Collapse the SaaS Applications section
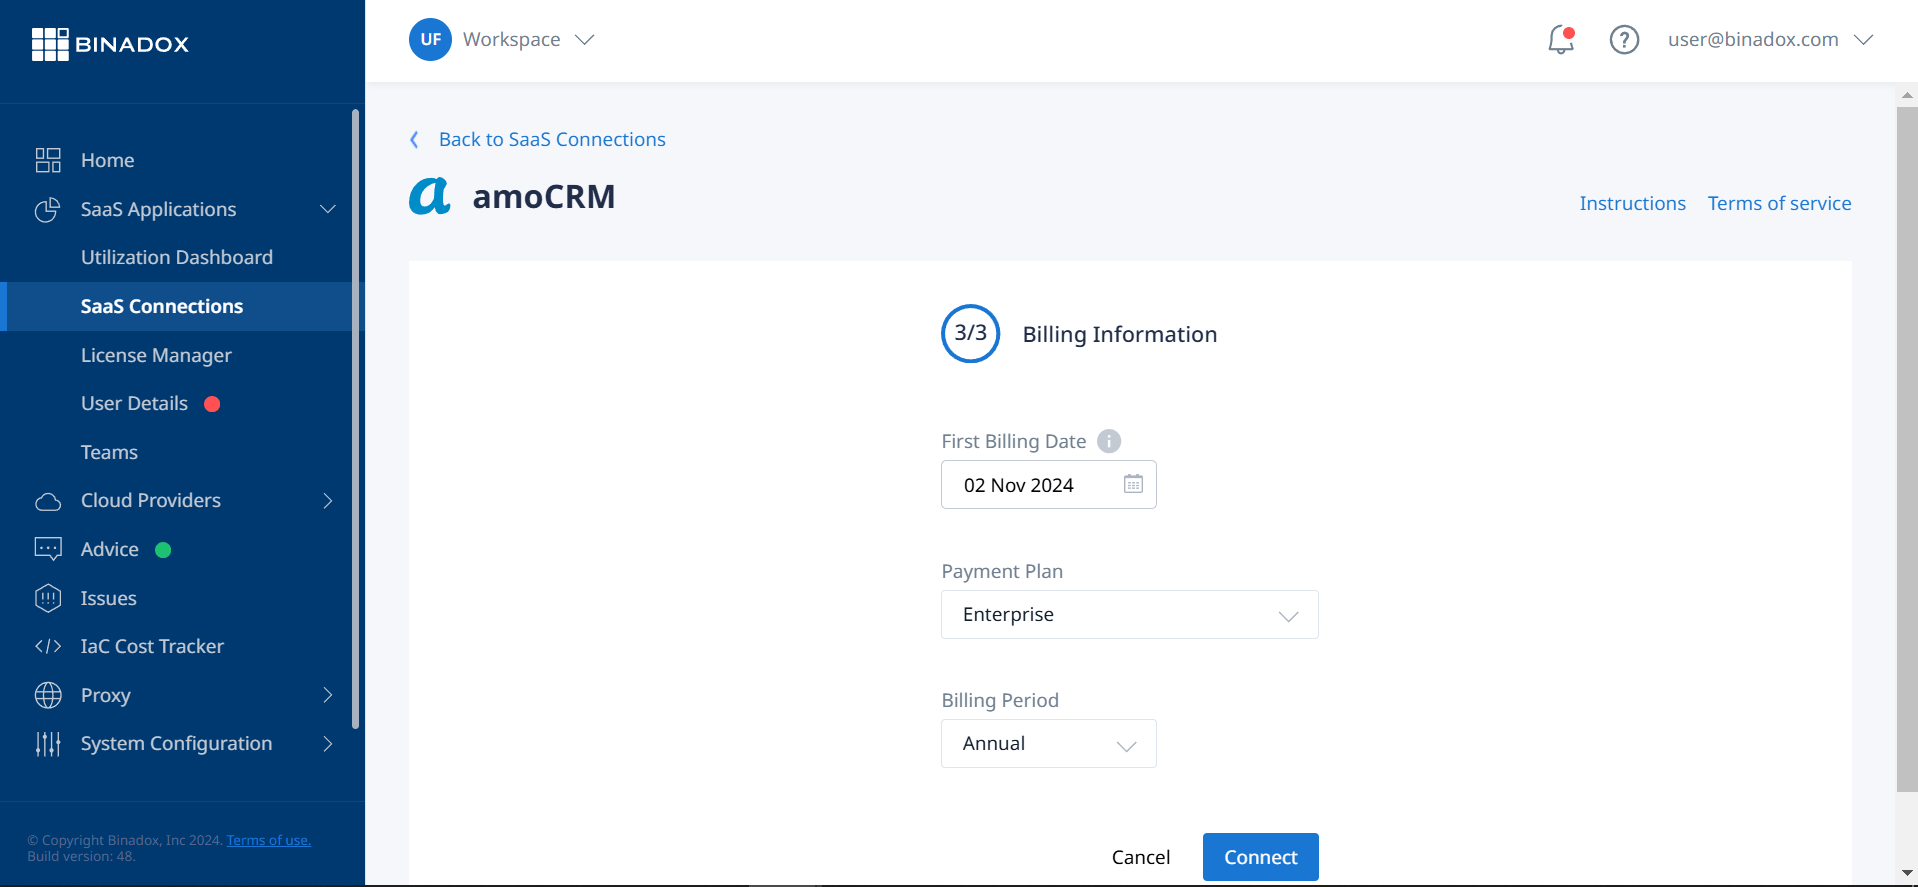 pos(328,209)
